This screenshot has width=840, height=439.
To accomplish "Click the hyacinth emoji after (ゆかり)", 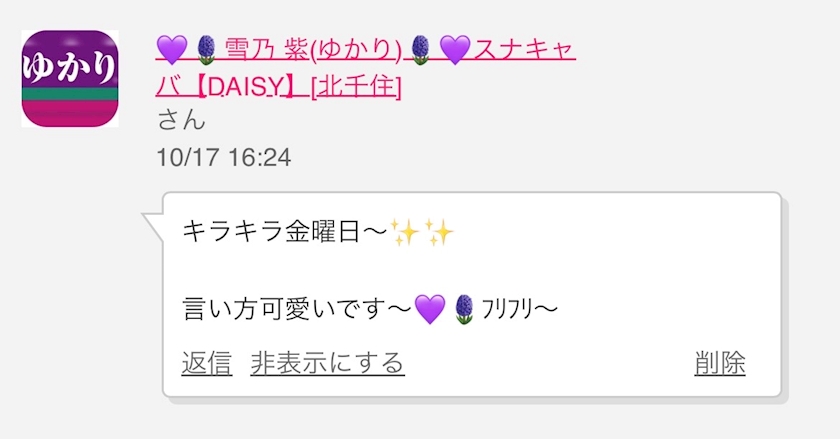I will (421, 50).
